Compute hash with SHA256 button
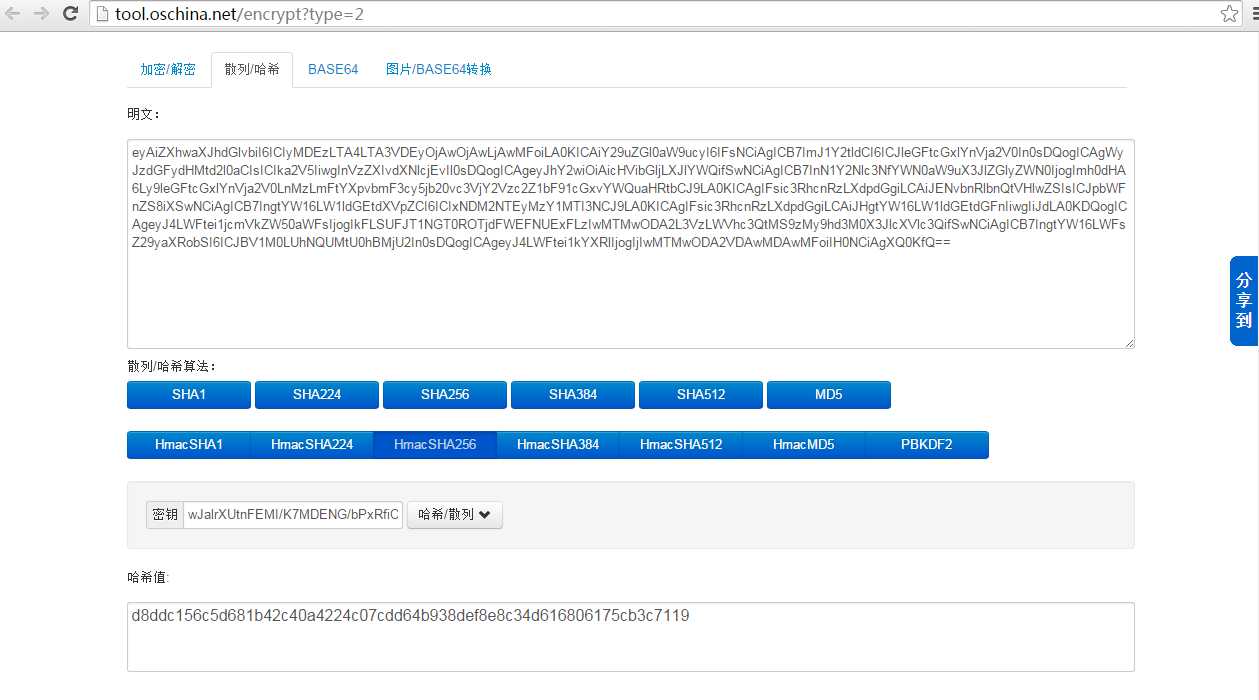 [x=445, y=395]
